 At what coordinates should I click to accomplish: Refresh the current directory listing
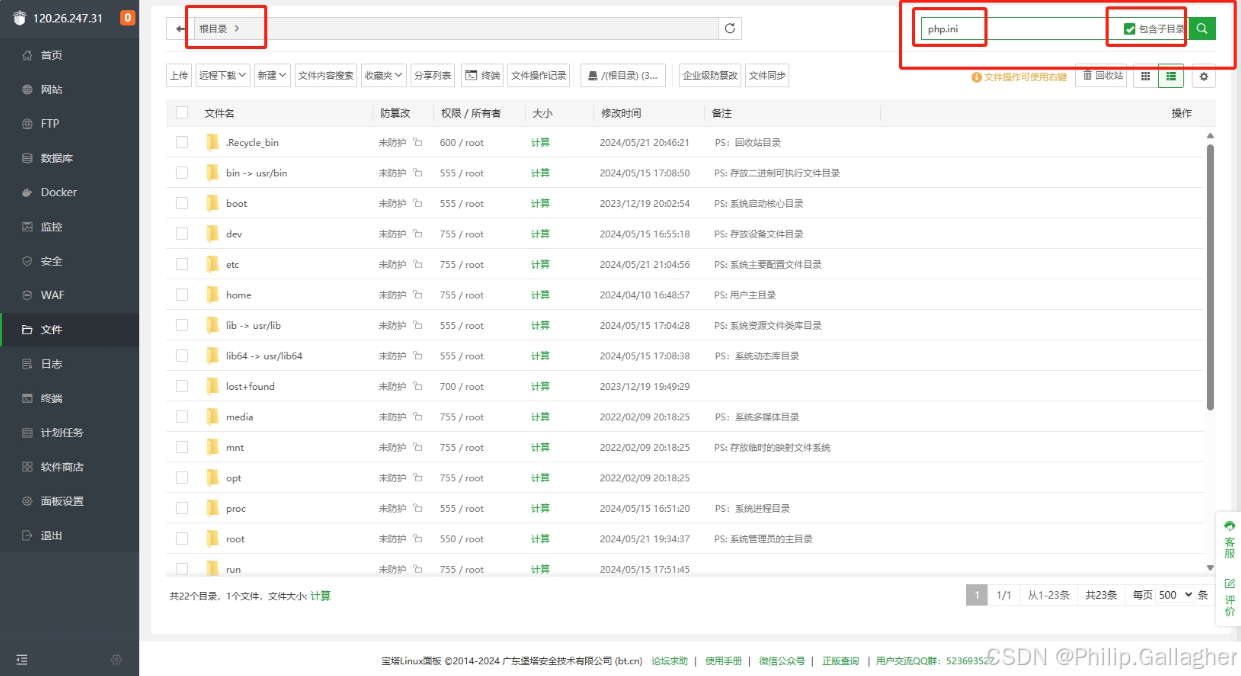[730, 28]
